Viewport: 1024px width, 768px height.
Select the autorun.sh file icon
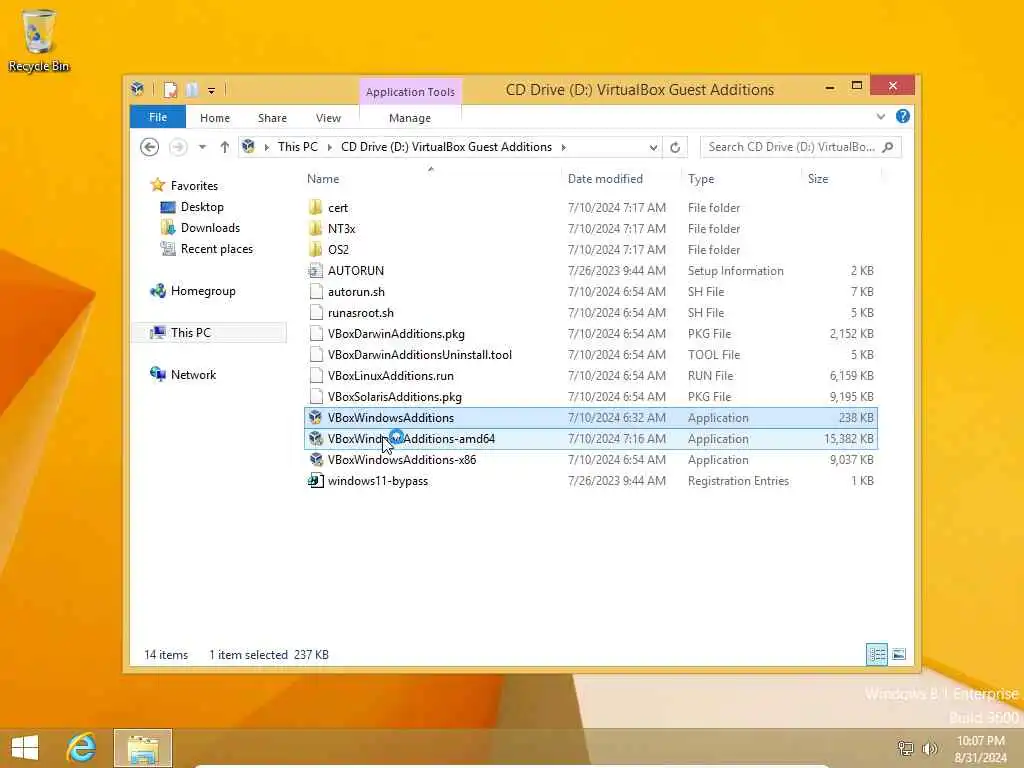316,291
